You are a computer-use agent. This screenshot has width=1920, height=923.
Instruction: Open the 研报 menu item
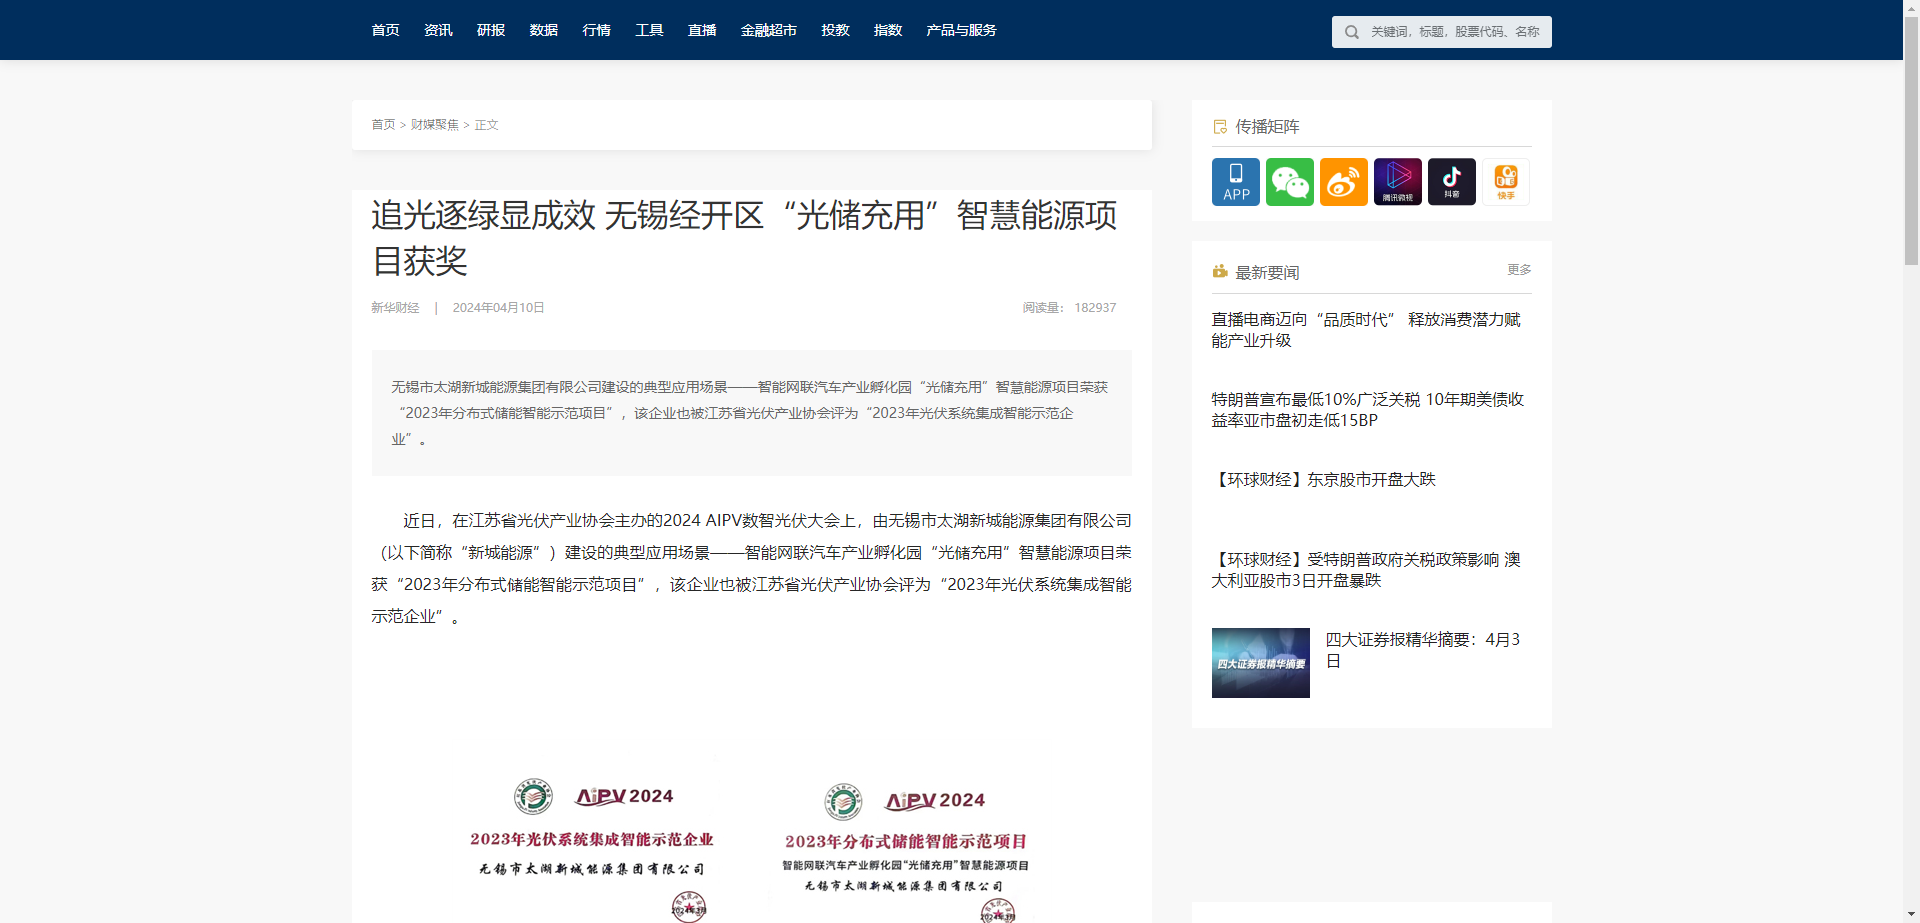(491, 30)
